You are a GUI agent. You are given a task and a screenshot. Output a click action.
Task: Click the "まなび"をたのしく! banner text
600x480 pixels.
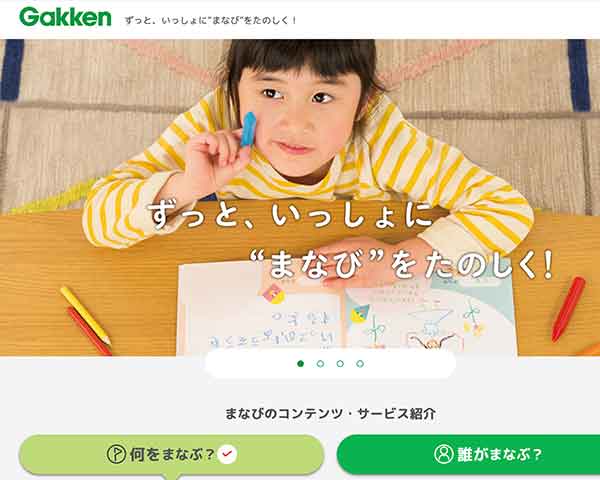tap(402, 265)
